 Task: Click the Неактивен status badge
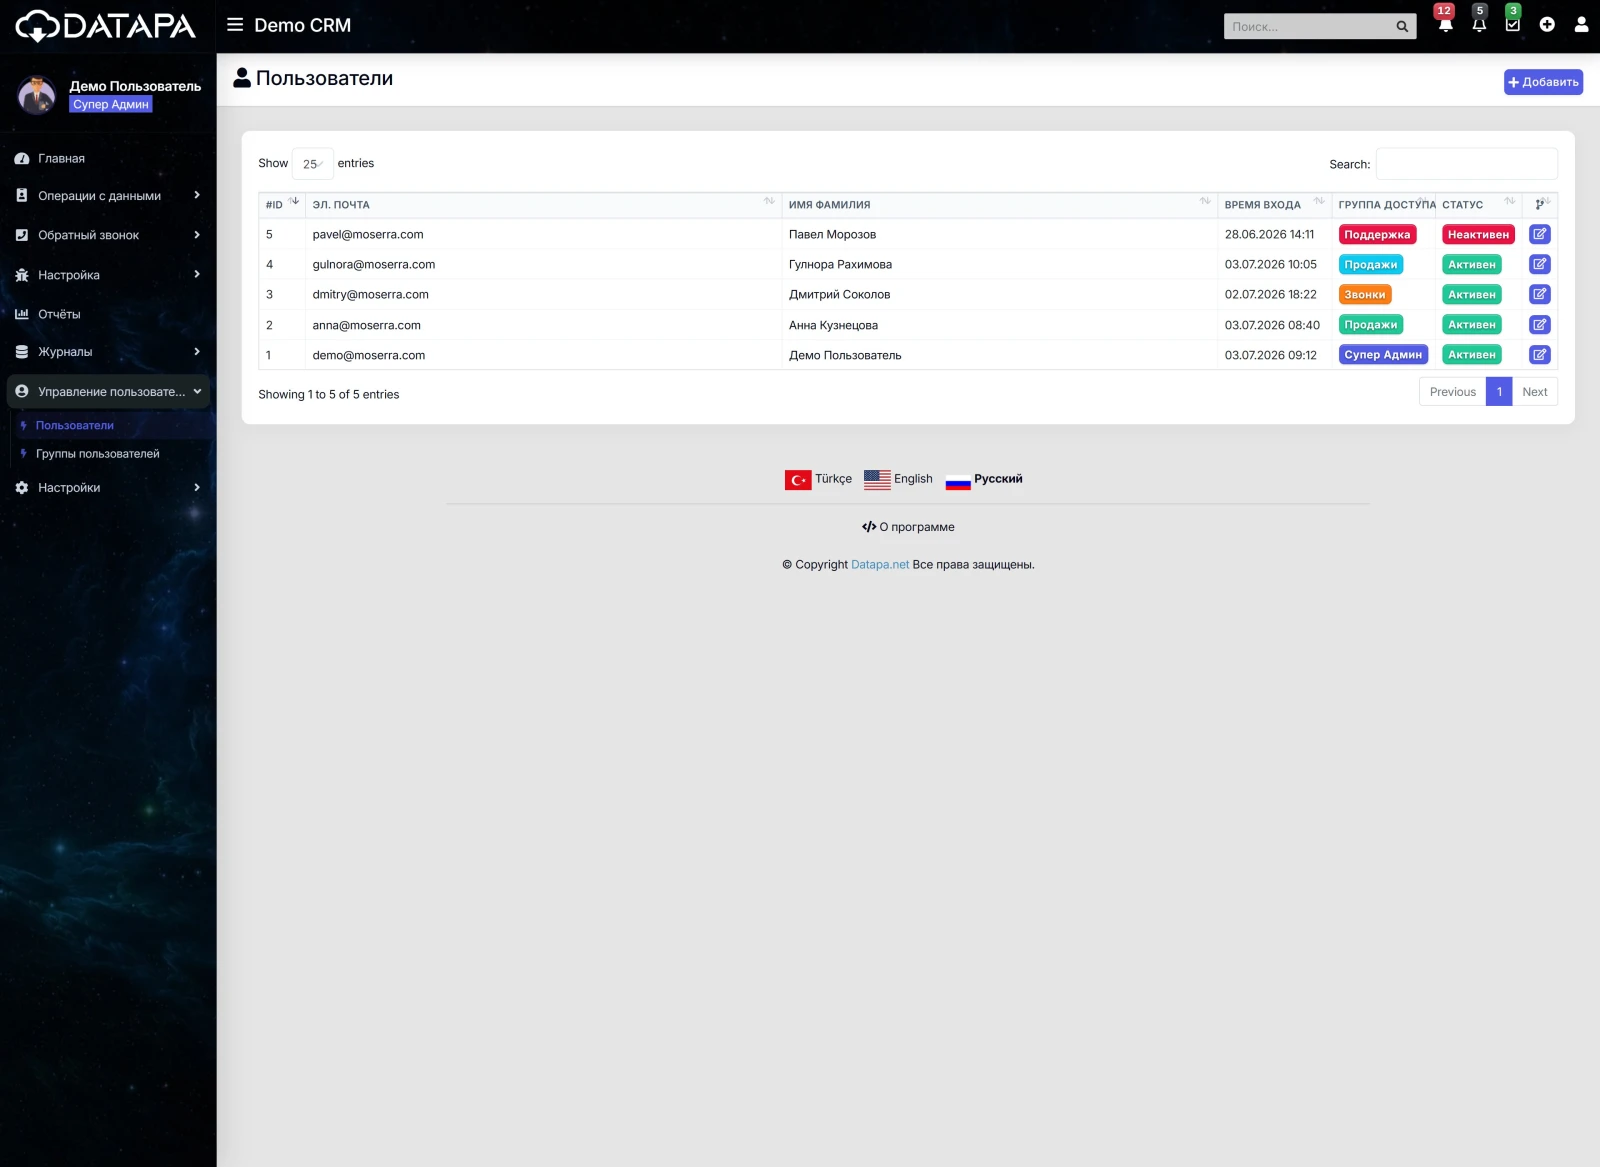click(x=1478, y=235)
